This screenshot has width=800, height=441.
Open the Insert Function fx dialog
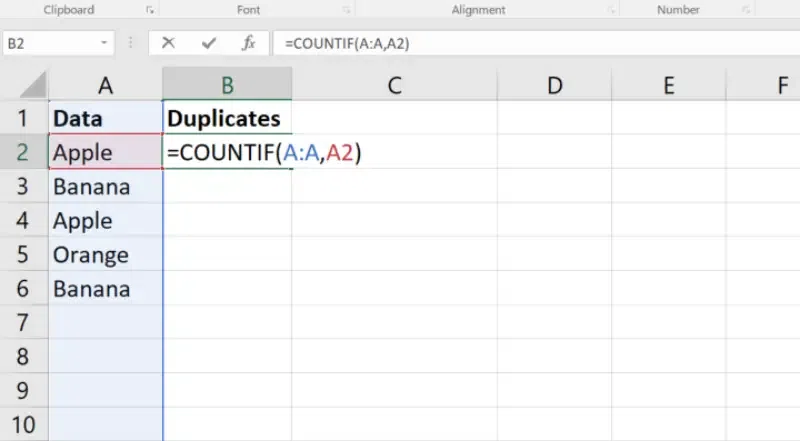pyautogui.click(x=249, y=44)
